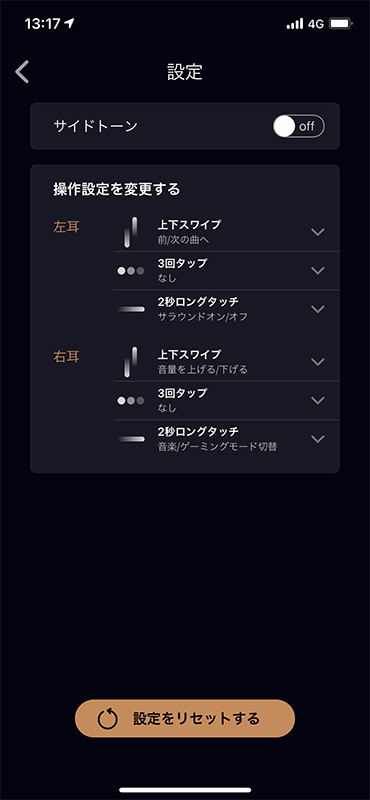This screenshot has height=800, width=370.
Task: Tap the circular reset arrow icon
Action: click(108, 719)
